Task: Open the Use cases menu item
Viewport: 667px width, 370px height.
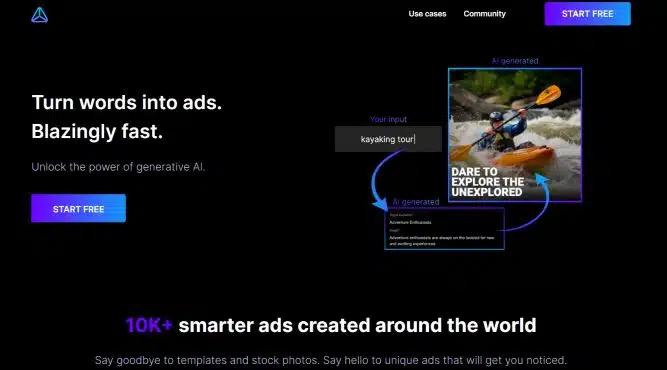Action: pos(427,14)
